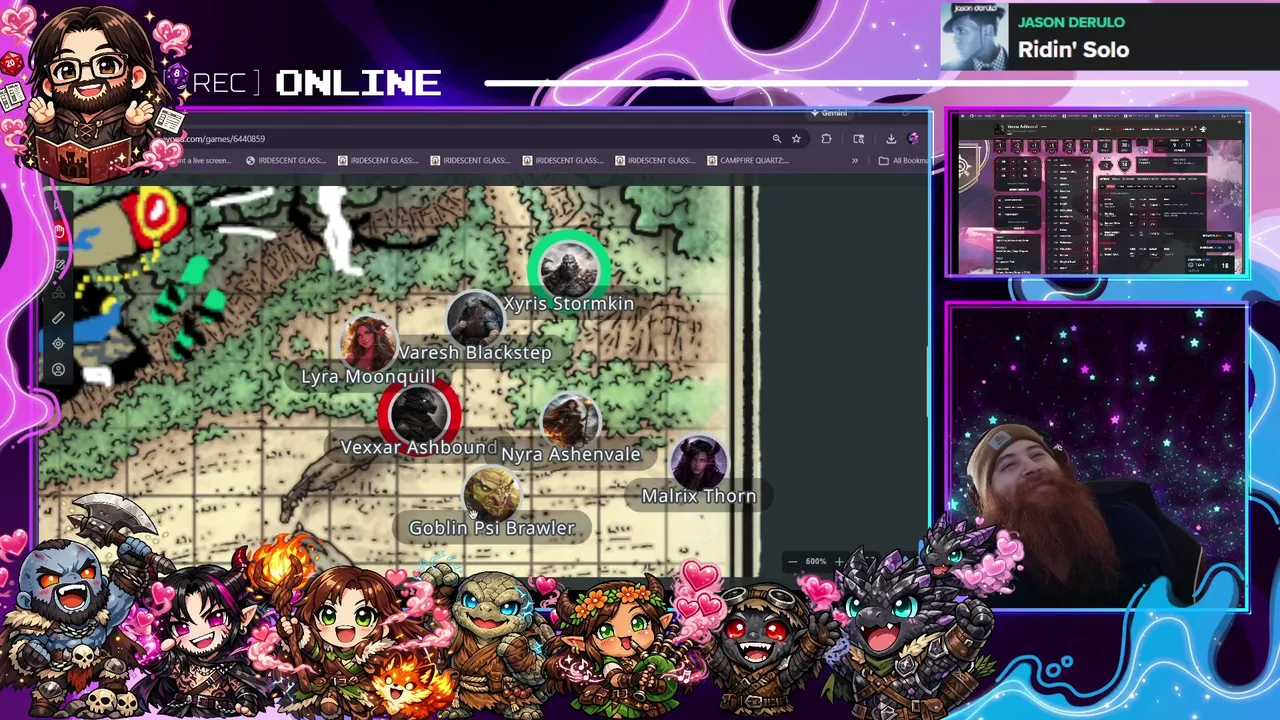Screen dimensions: 1280x720
Task: Click the Ridin' Solo song title
Action: [x=1073, y=50]
